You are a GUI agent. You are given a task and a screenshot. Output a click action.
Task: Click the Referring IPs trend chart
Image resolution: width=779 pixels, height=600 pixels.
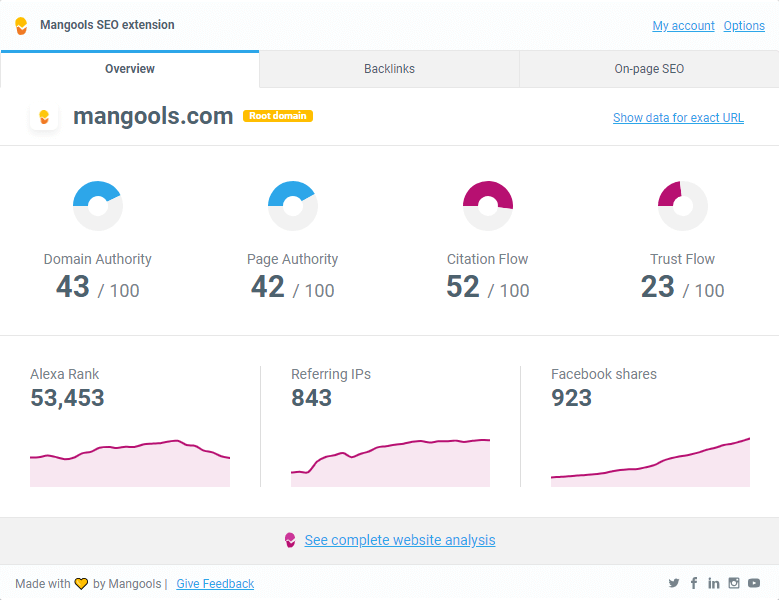(x=390, y=463)
